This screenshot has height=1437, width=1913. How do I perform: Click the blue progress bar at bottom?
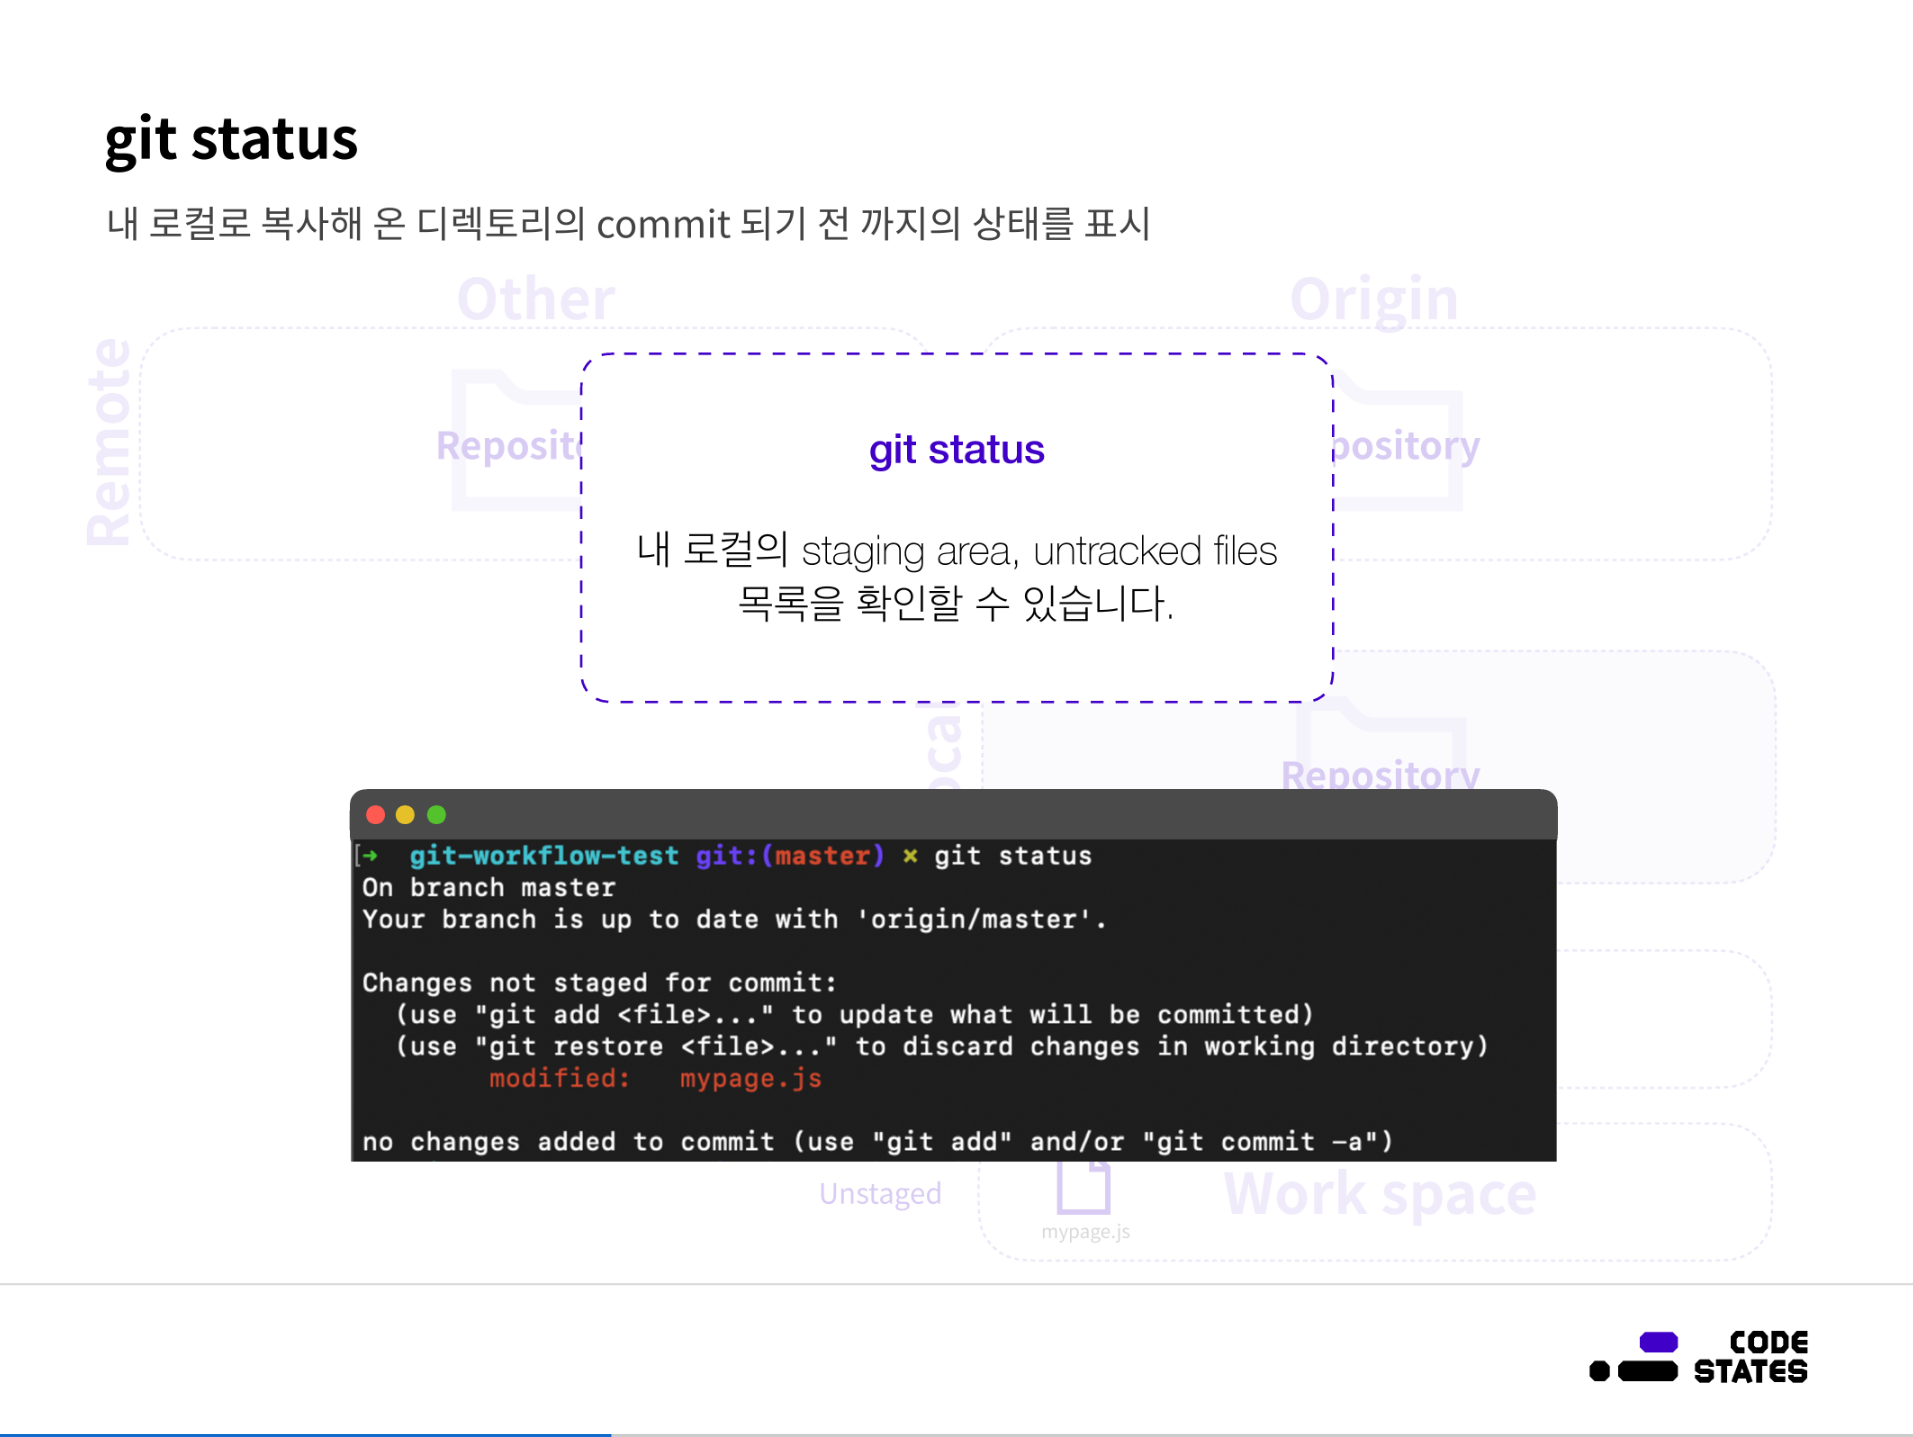click(x=305, y=1433)
